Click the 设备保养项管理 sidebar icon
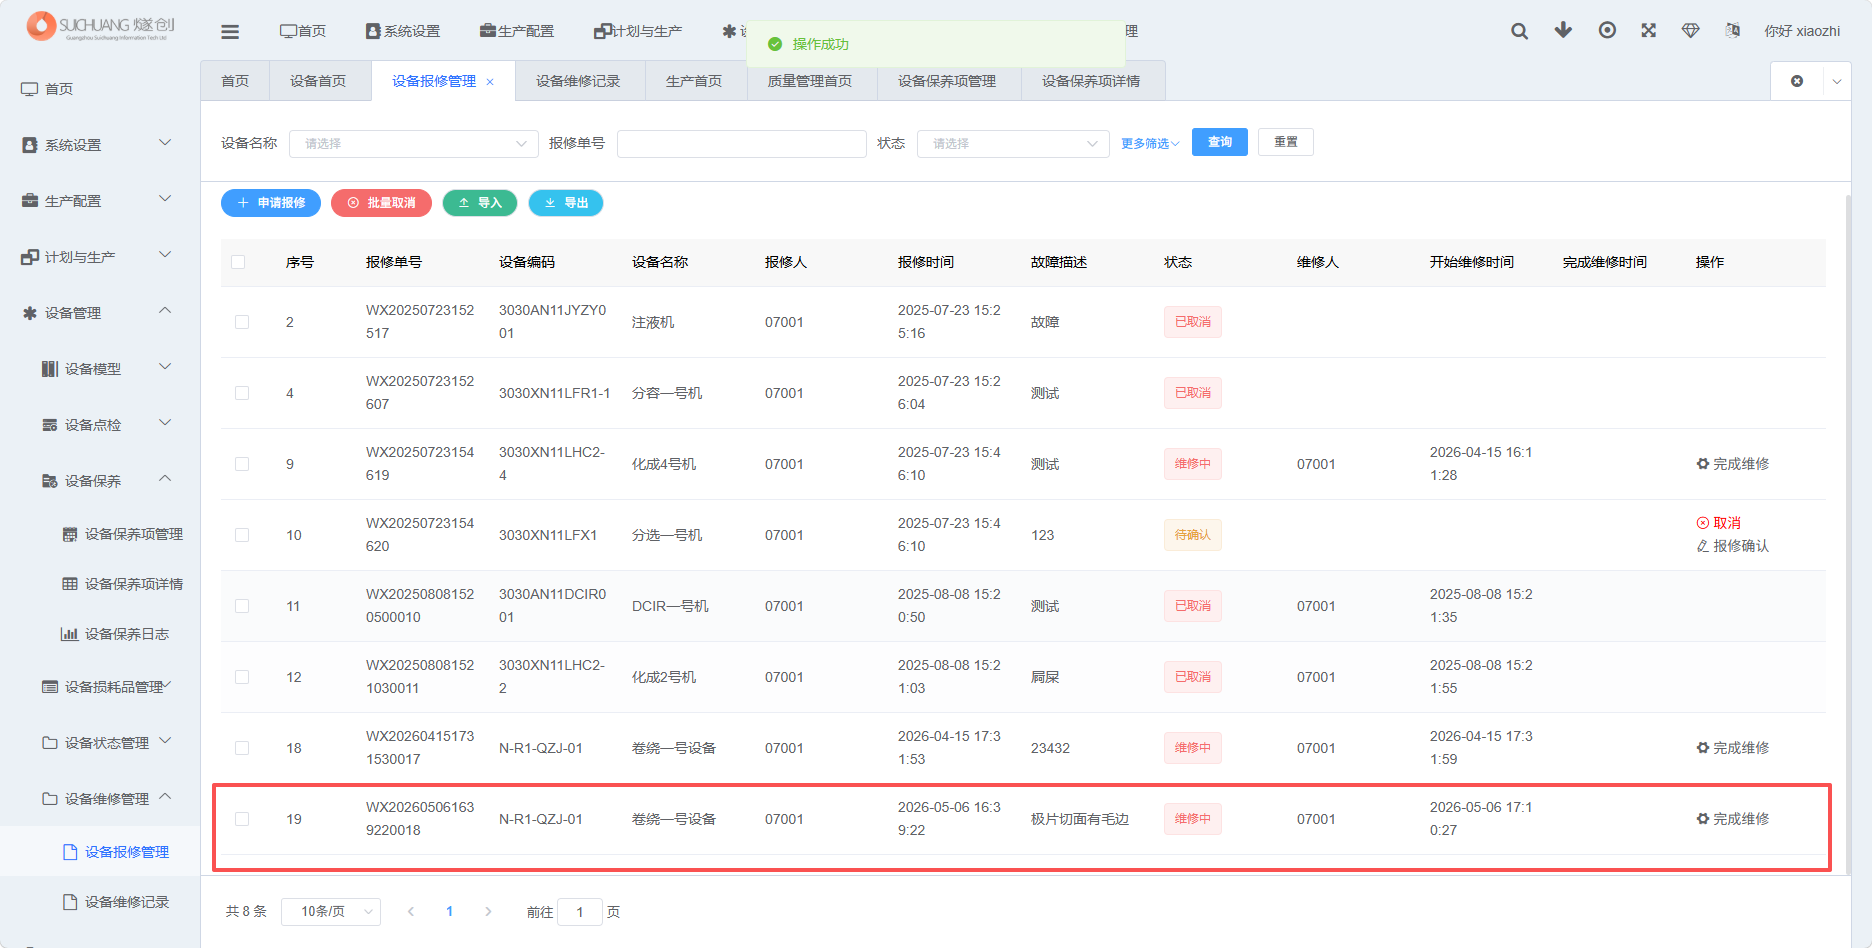 click(70, 534)
